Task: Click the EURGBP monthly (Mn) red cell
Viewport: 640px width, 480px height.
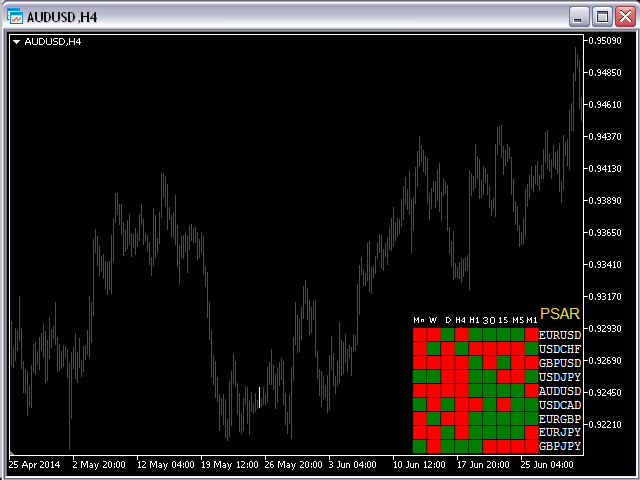Action: 420,418
